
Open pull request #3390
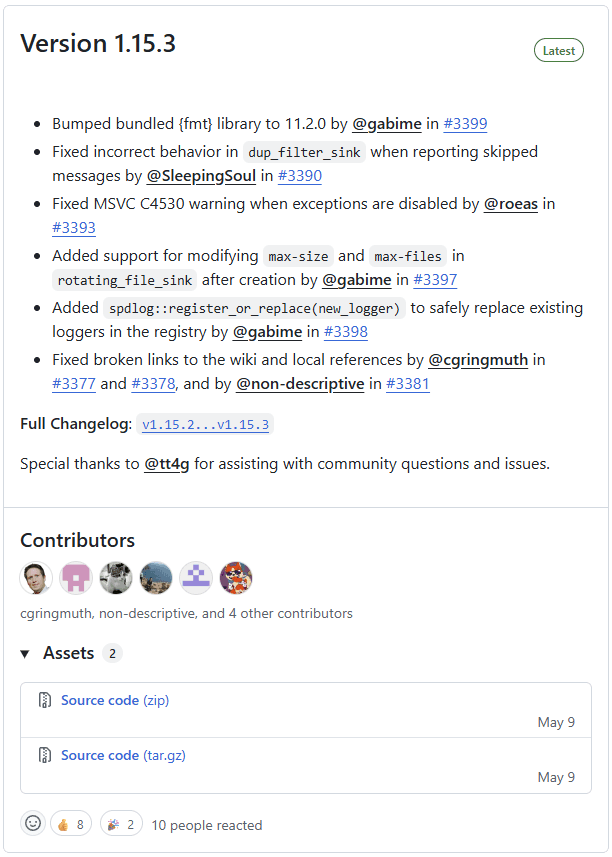pyautogui.click(x=300, y=175)
